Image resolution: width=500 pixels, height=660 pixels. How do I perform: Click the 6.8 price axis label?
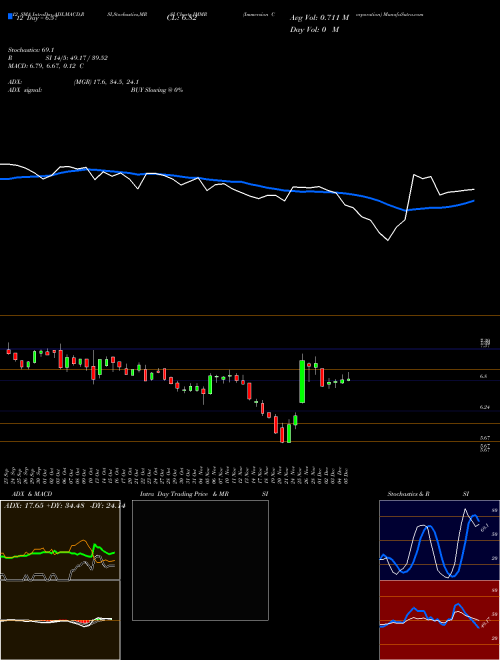point(484,376)
